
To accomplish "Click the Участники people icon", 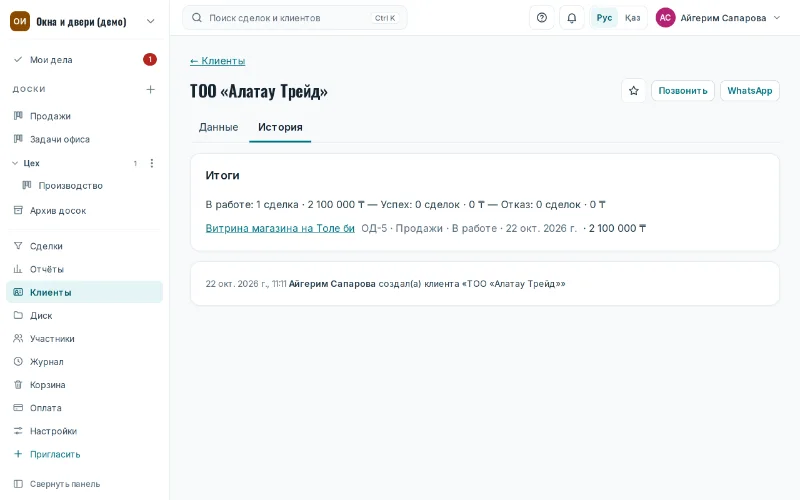I will point(18,338).
